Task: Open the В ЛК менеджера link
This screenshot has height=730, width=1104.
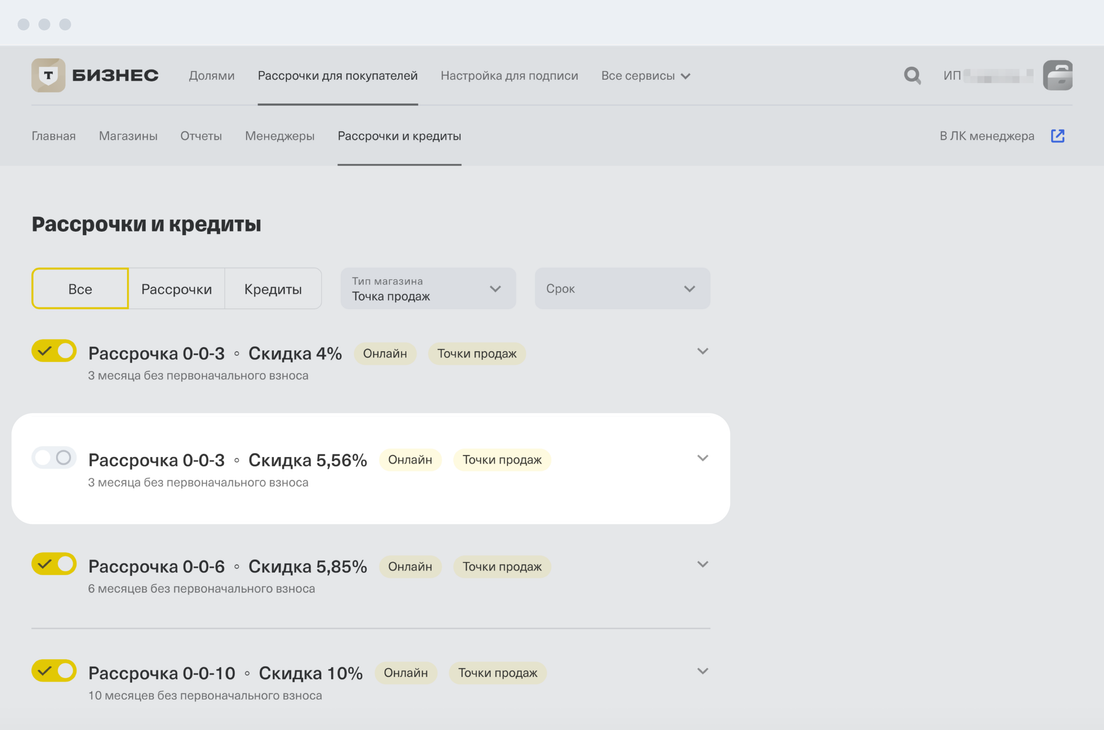Action: point(986,136)
